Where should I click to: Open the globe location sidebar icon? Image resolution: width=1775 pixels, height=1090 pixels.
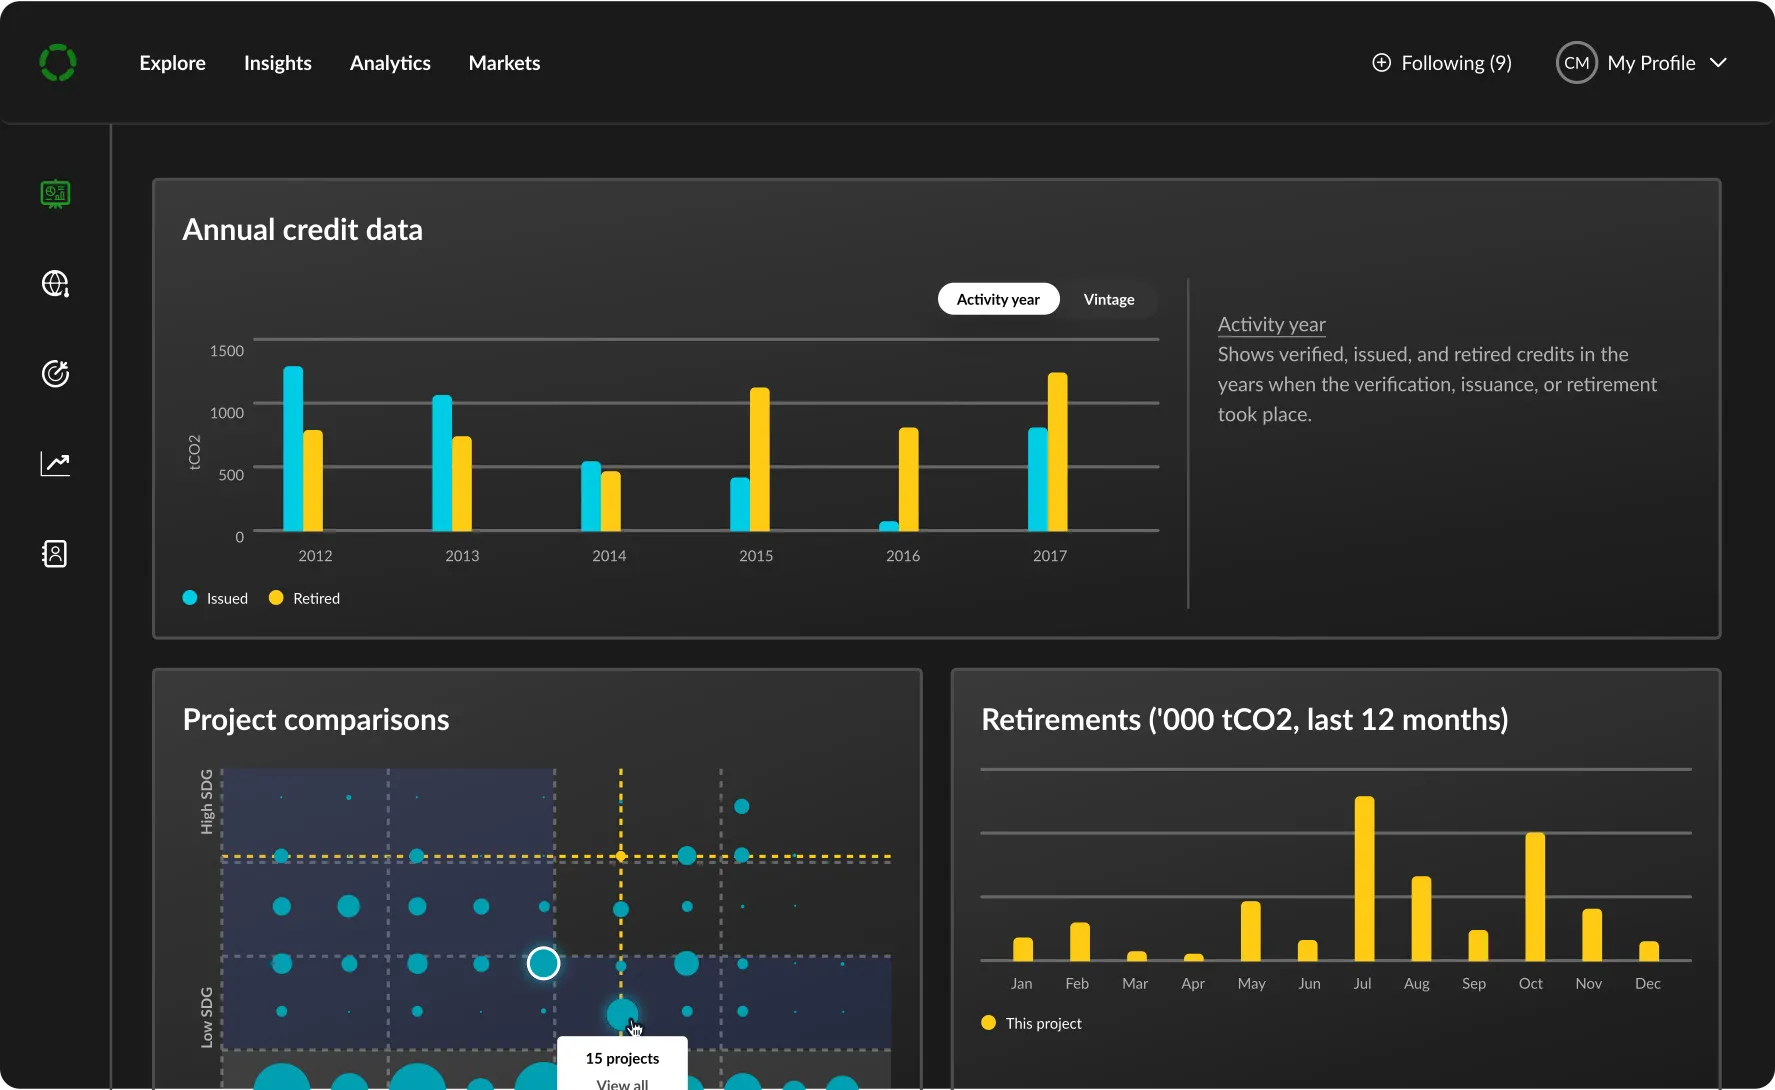tap(55, 284)
